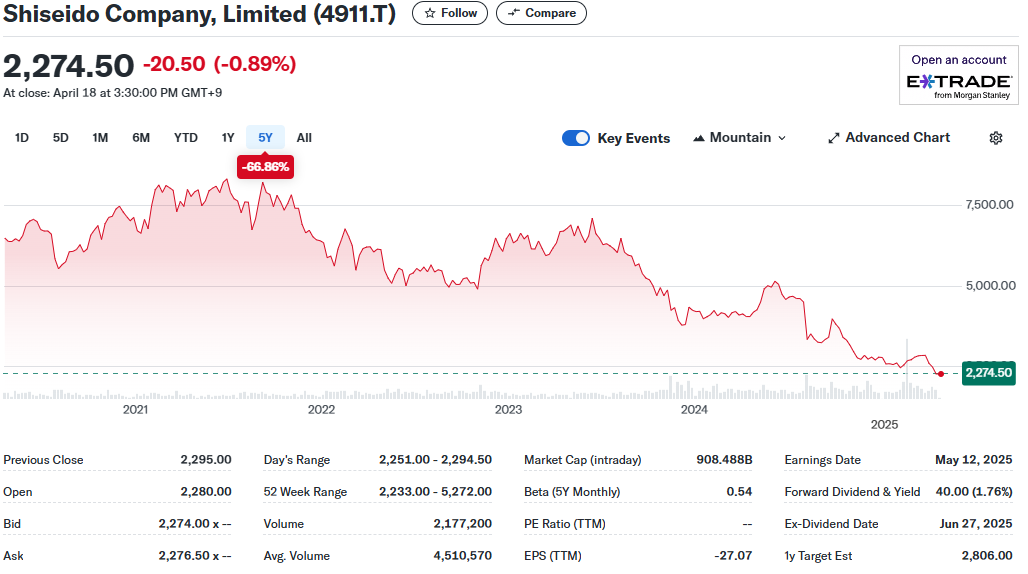This screenshot has width=1028, height=574.
Task: Click Ex-Dividend Date value Jun 27, 2025
Action: tap(976, 524)
